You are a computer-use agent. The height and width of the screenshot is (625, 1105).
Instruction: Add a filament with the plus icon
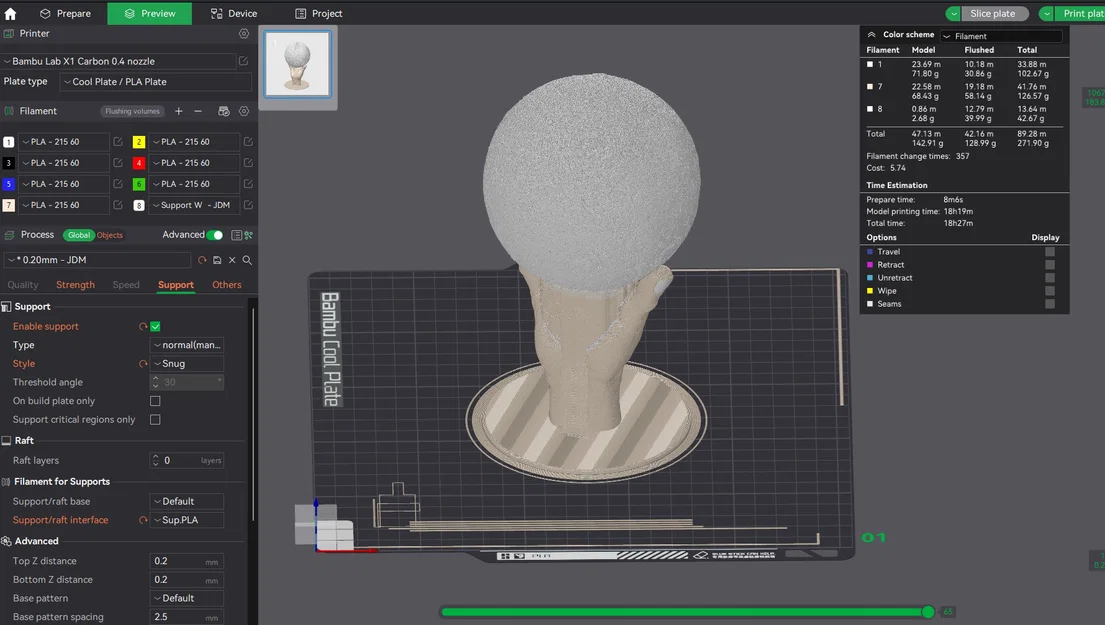click(179, 111)
